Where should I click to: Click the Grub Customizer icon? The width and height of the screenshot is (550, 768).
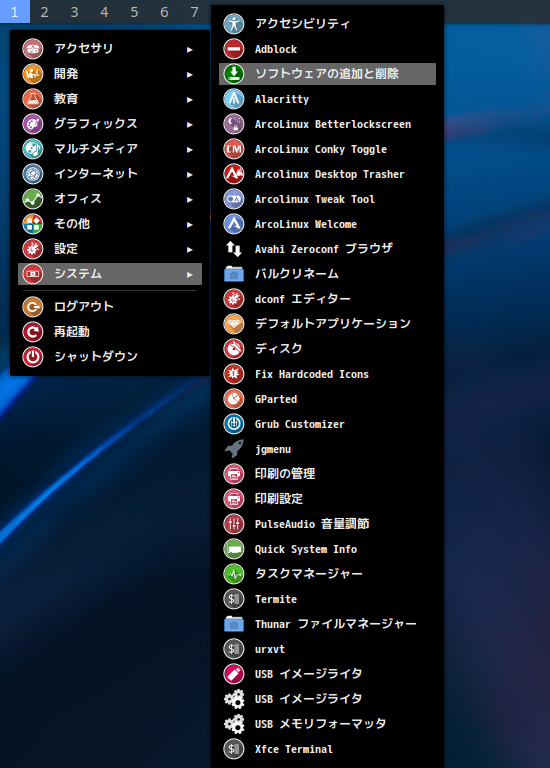pos(234,424)
